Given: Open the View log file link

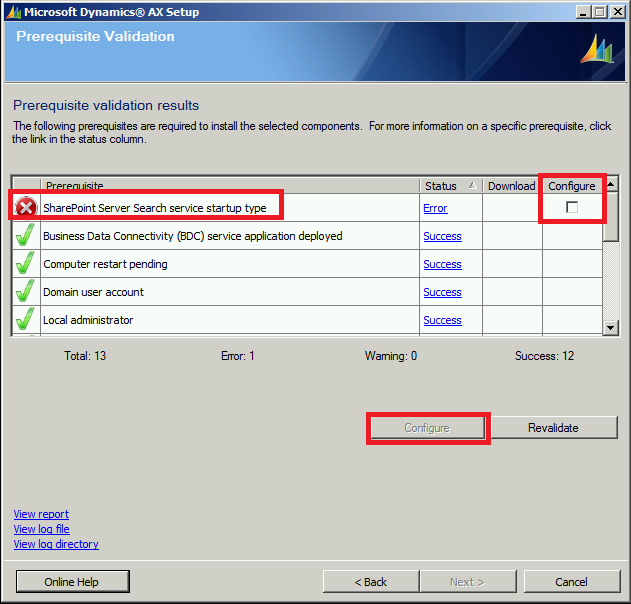Looking at the screenshot, I should tap(41, 529).
